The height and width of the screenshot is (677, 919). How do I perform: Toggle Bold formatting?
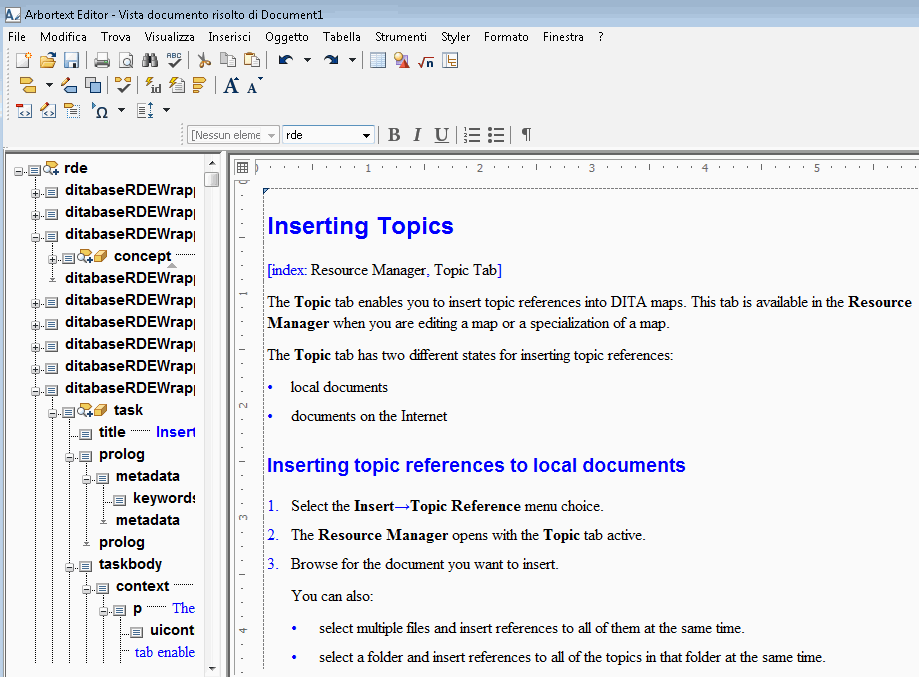[394, 135]
